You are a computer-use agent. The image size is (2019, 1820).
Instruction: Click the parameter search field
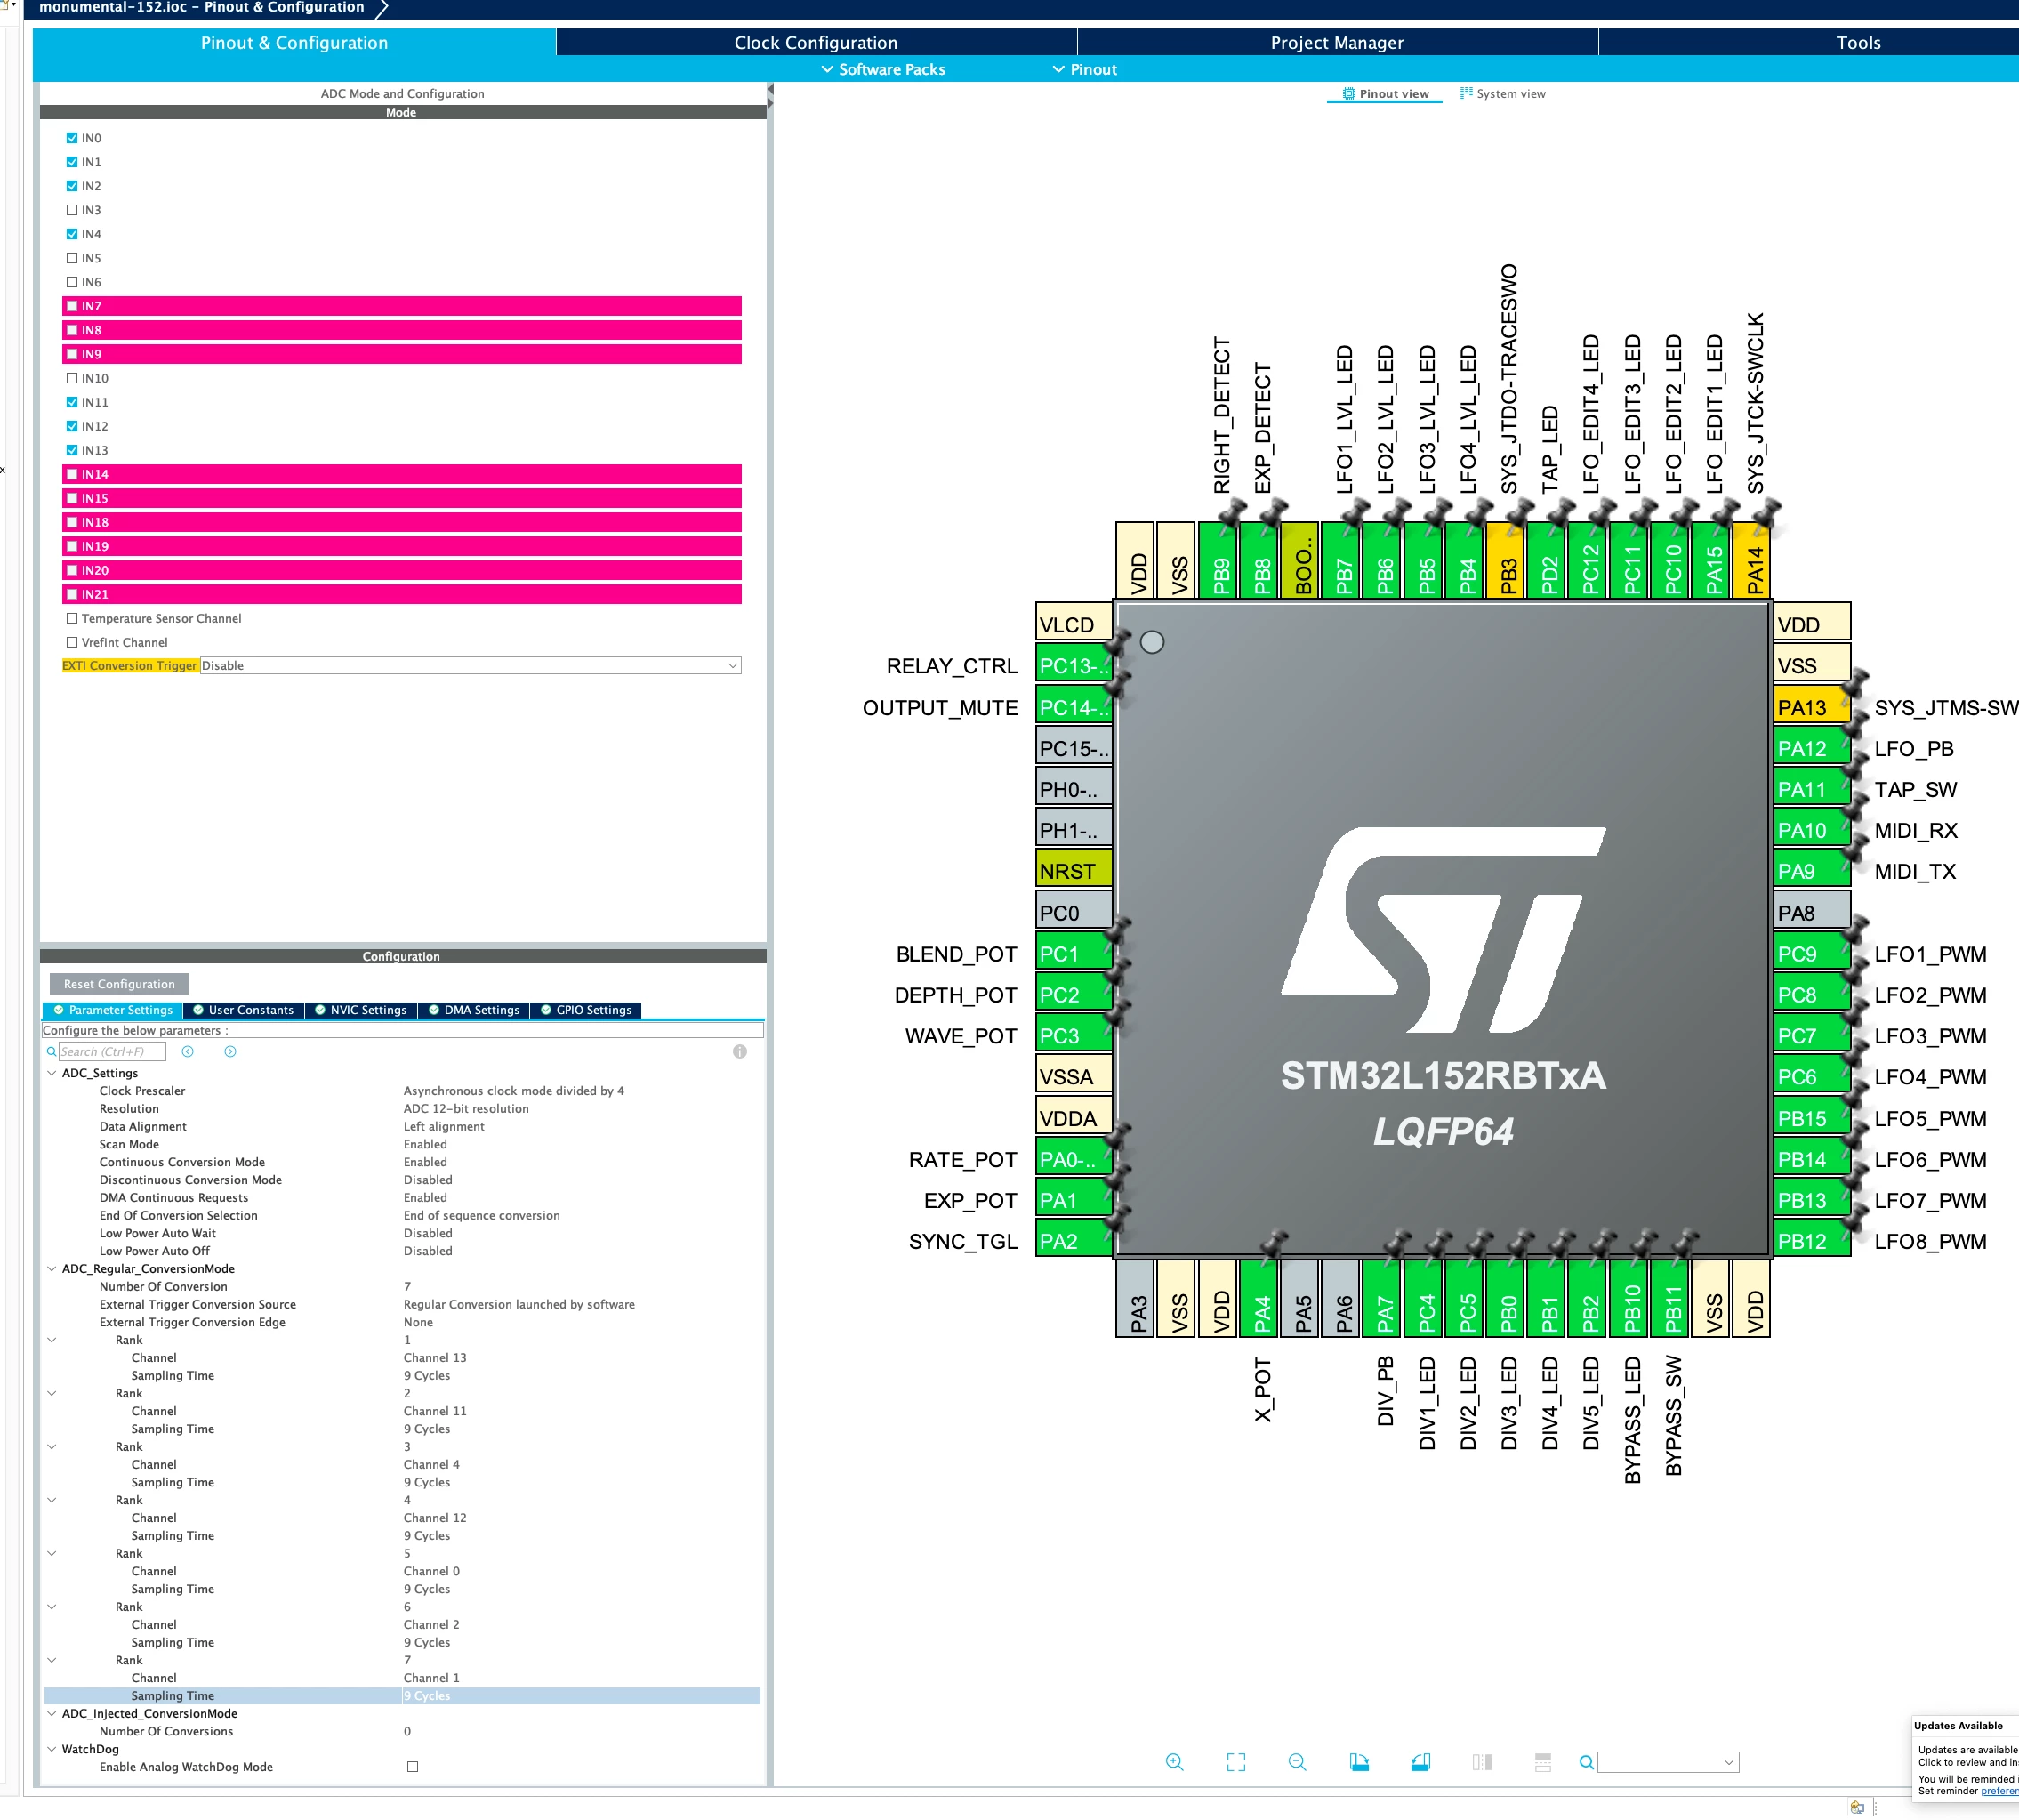click(112, 1051)
